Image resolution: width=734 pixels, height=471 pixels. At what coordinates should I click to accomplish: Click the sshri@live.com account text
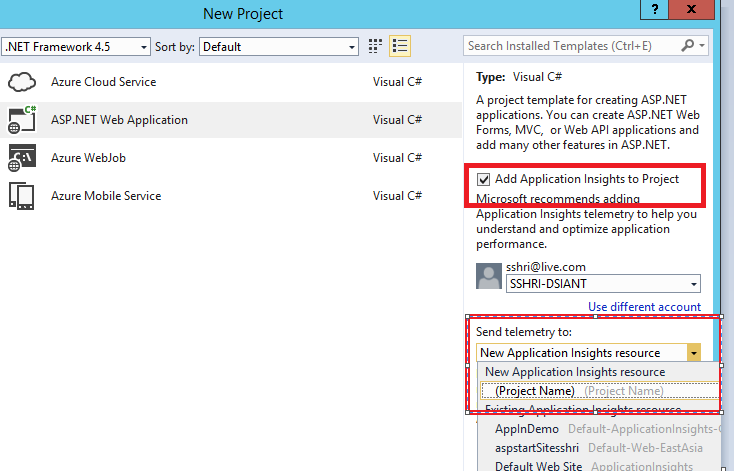coord(546,267)
